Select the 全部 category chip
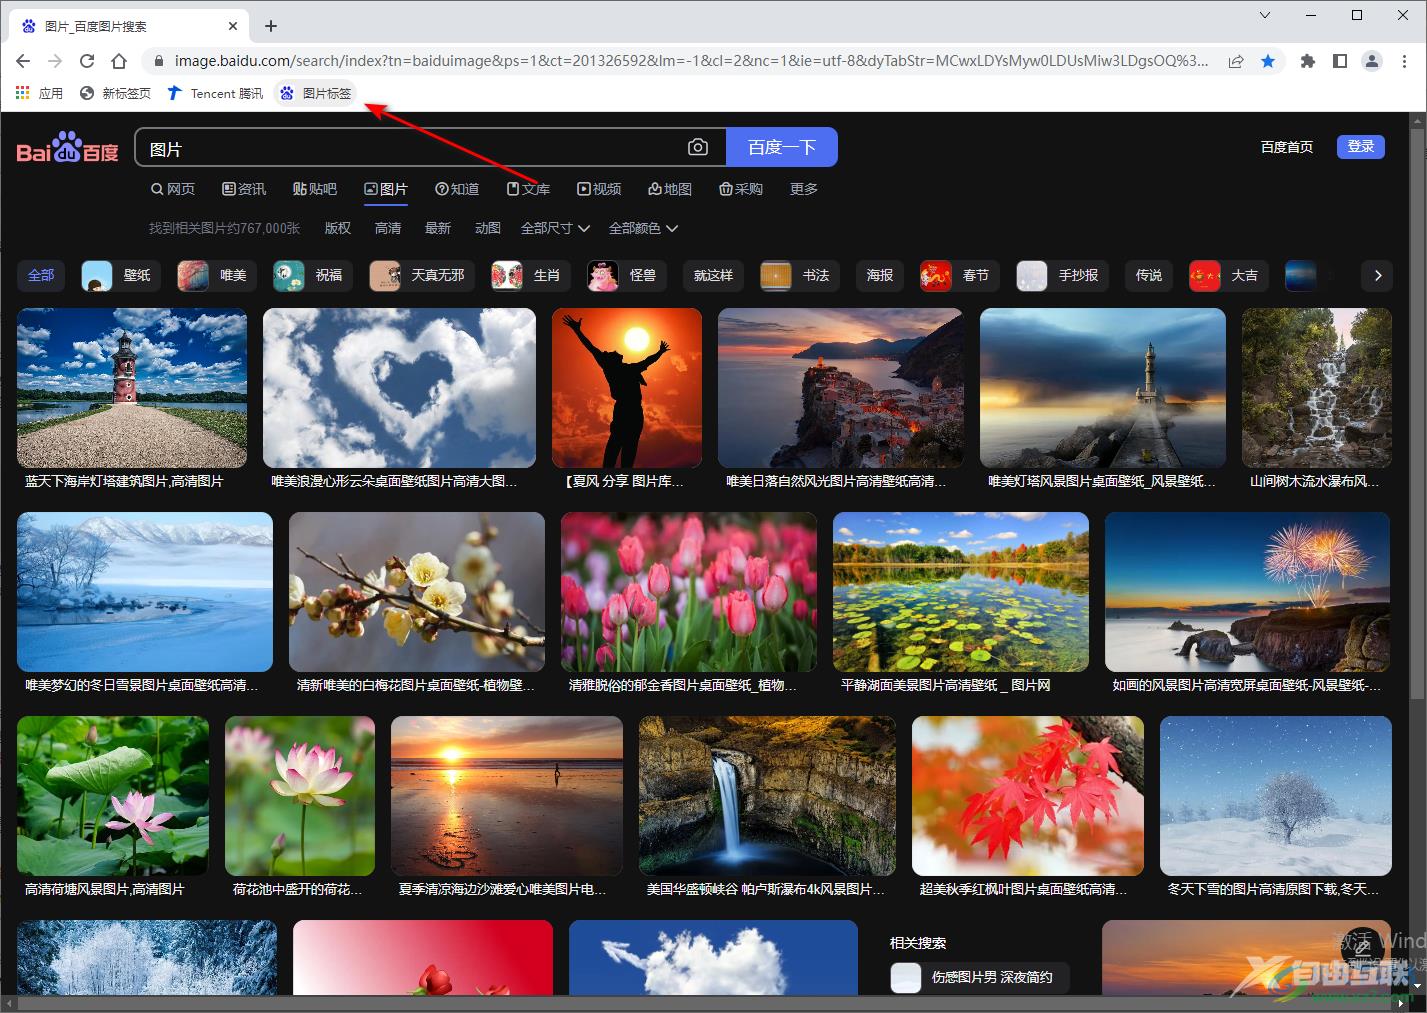 (x=41, y=275)
